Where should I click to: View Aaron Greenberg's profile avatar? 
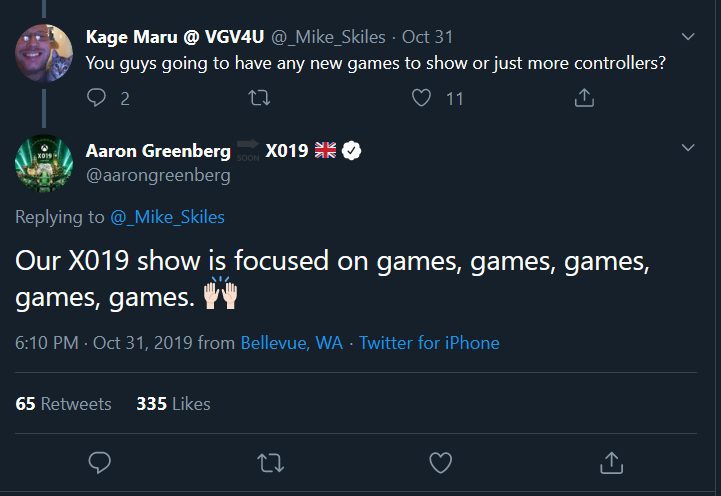coord(44,161)
